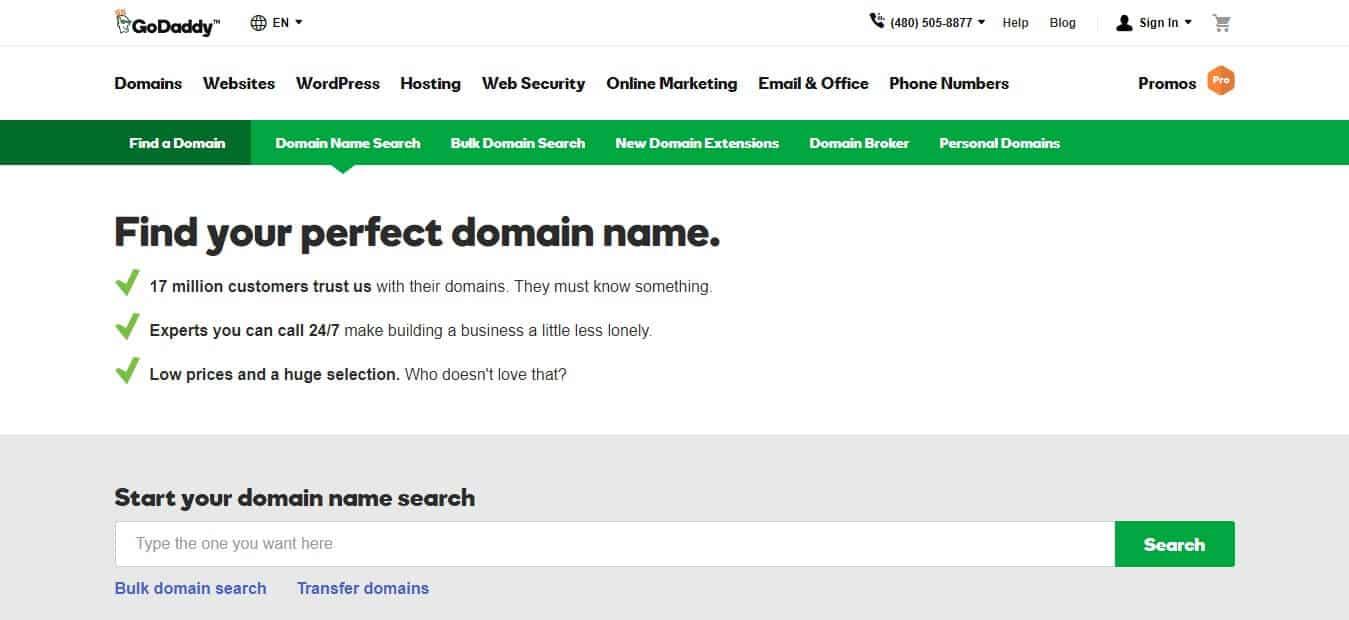
Task: Select the Domain Name Search tab
Action: coord(348,143)
